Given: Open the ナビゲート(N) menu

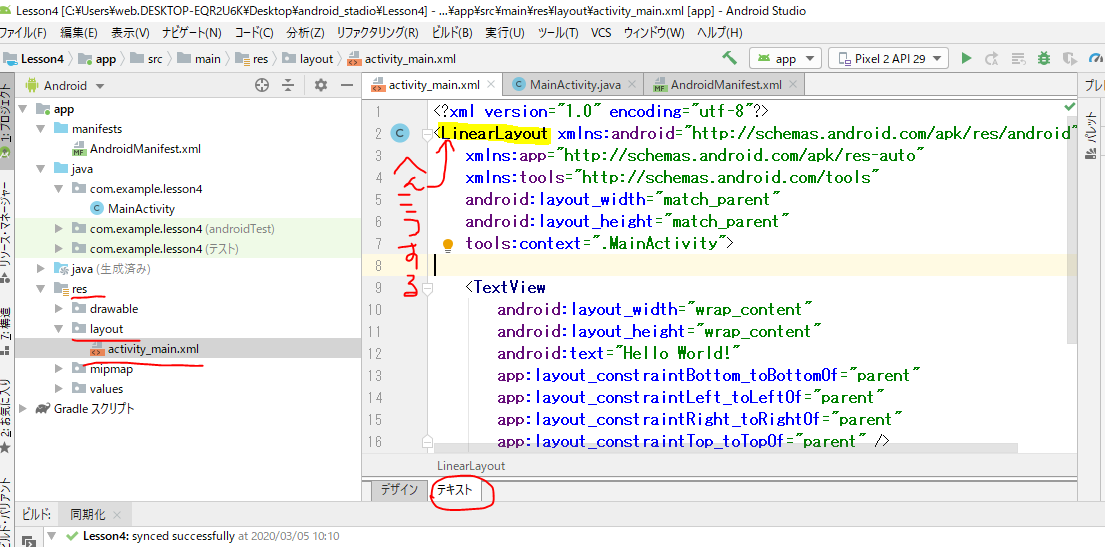Looking at the screenshot, I should point(192,32).
